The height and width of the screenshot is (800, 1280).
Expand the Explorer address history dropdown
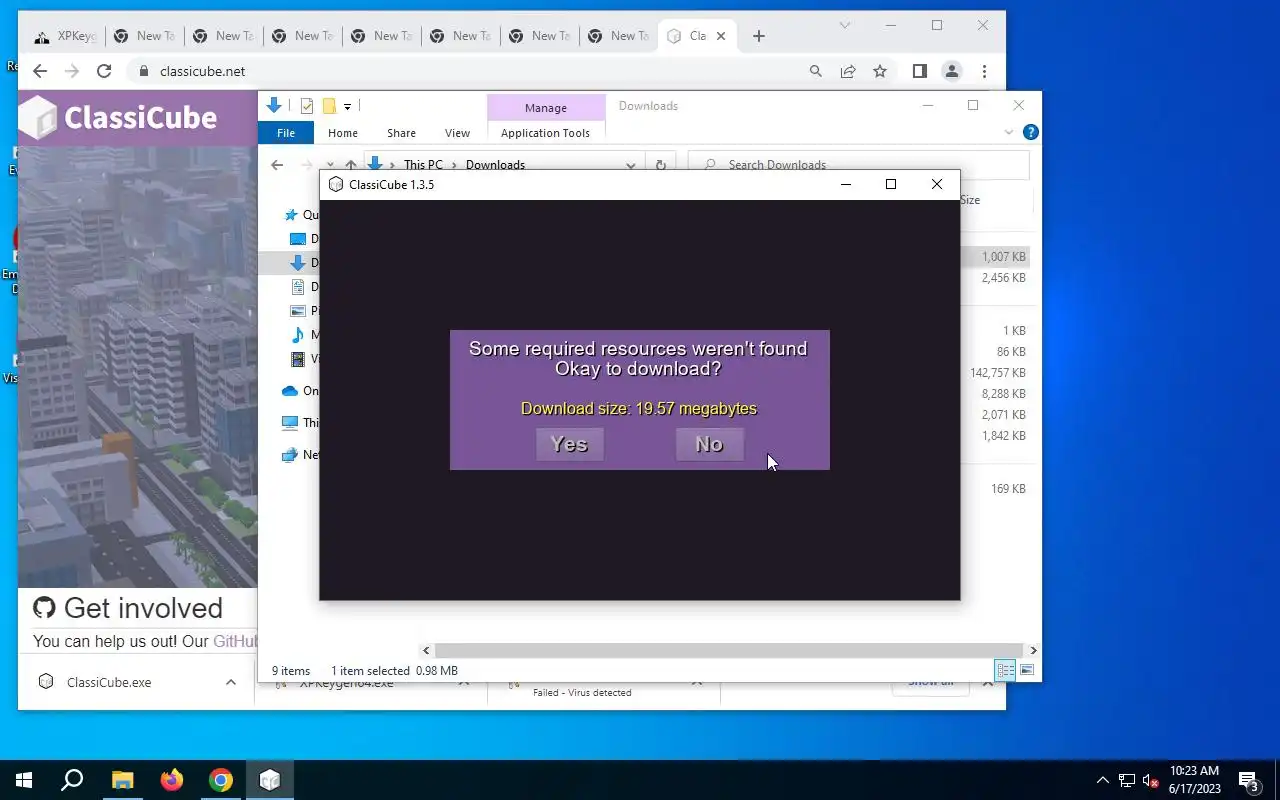click(x=631, y=165)
